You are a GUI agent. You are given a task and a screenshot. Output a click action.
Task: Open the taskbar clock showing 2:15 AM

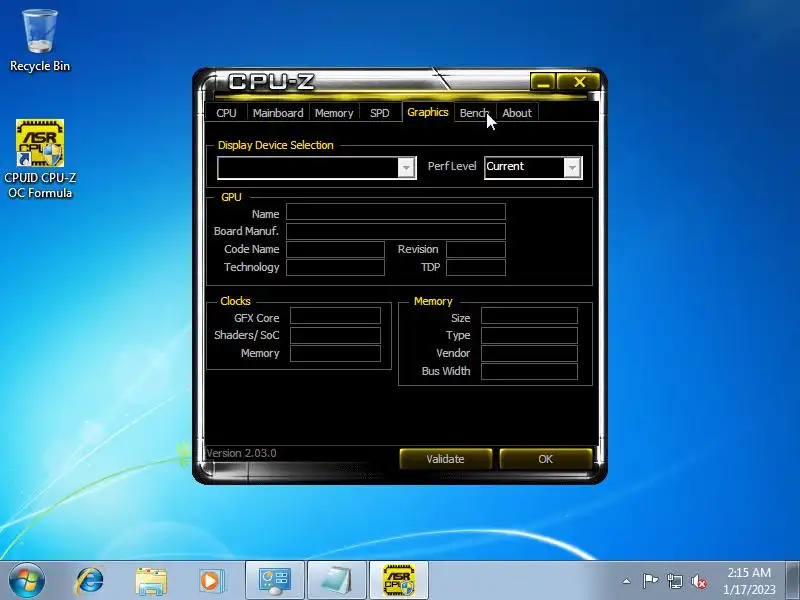748,581
